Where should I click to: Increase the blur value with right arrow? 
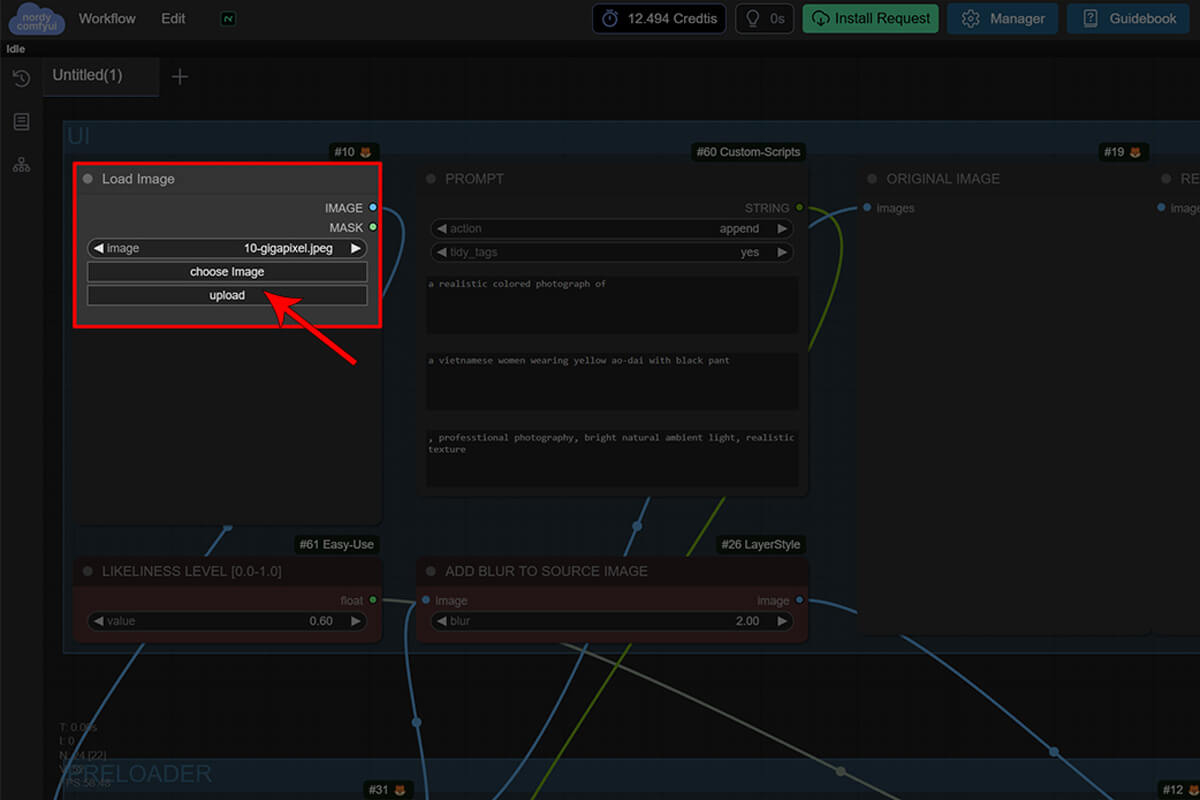tap(782, 621)
